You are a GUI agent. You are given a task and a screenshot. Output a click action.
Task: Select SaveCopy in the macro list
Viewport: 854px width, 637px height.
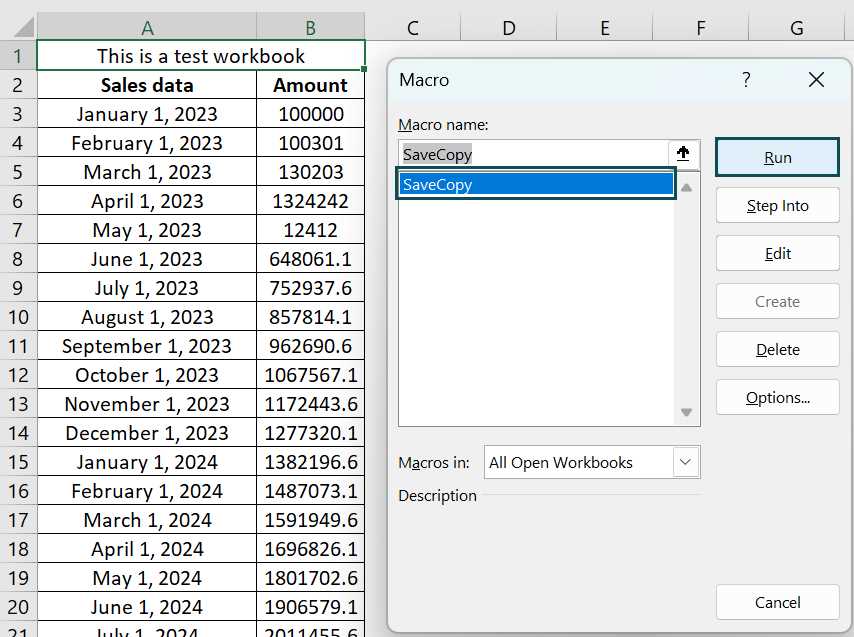(x=536, y=184)
